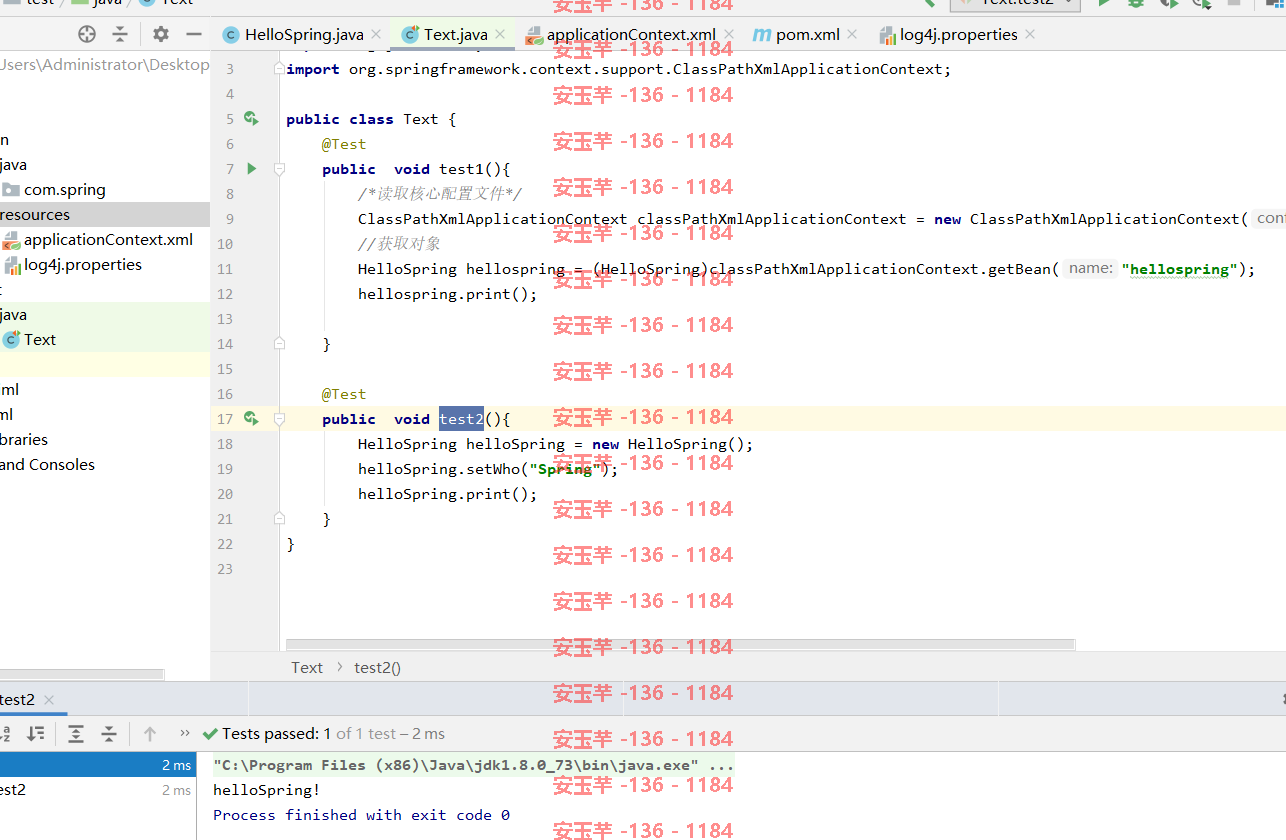This screenshot has height=840, width=1286.
Task: Click the Chinese comment on line 10
Action: coord(399,244)
